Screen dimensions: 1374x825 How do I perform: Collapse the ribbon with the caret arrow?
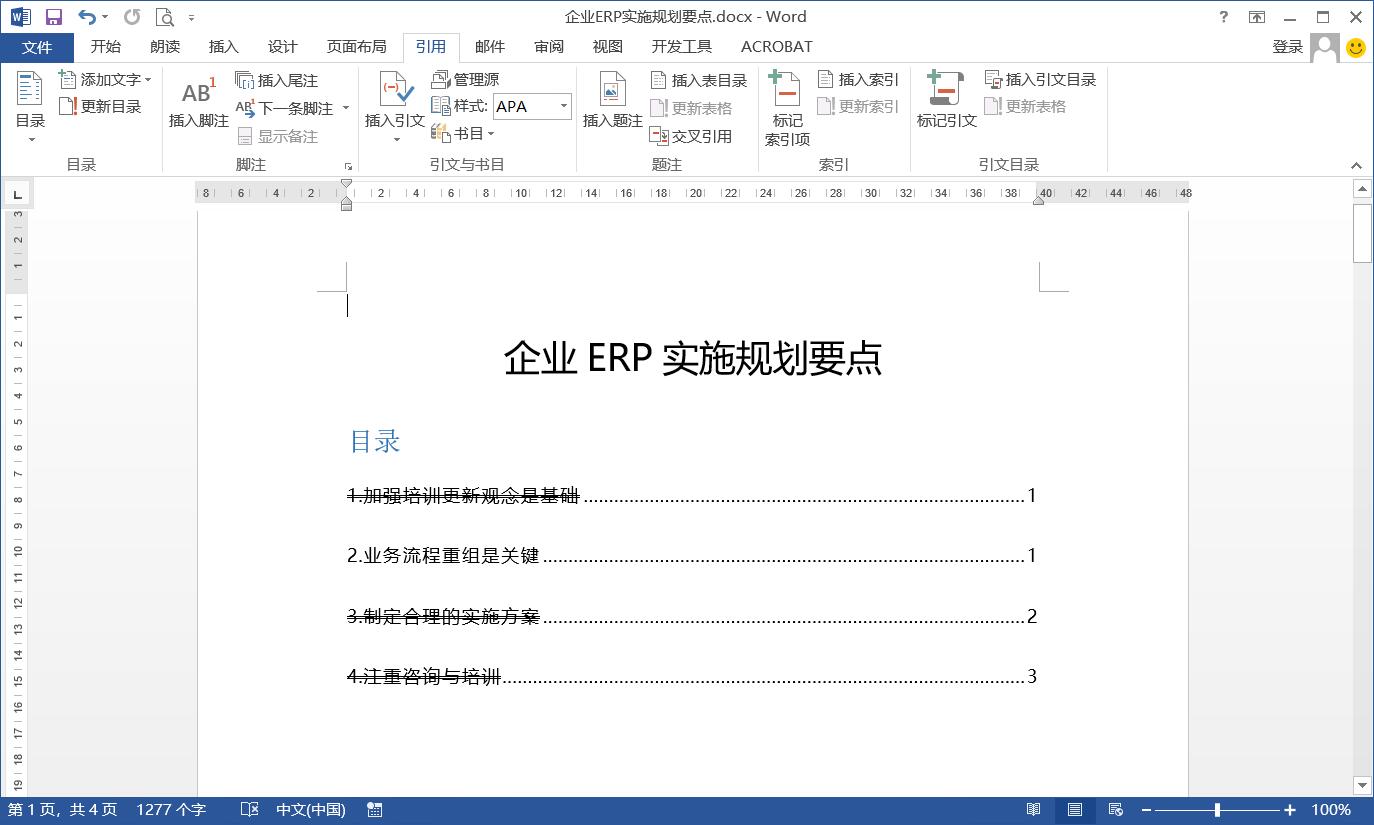click(x=1357, y=166)
